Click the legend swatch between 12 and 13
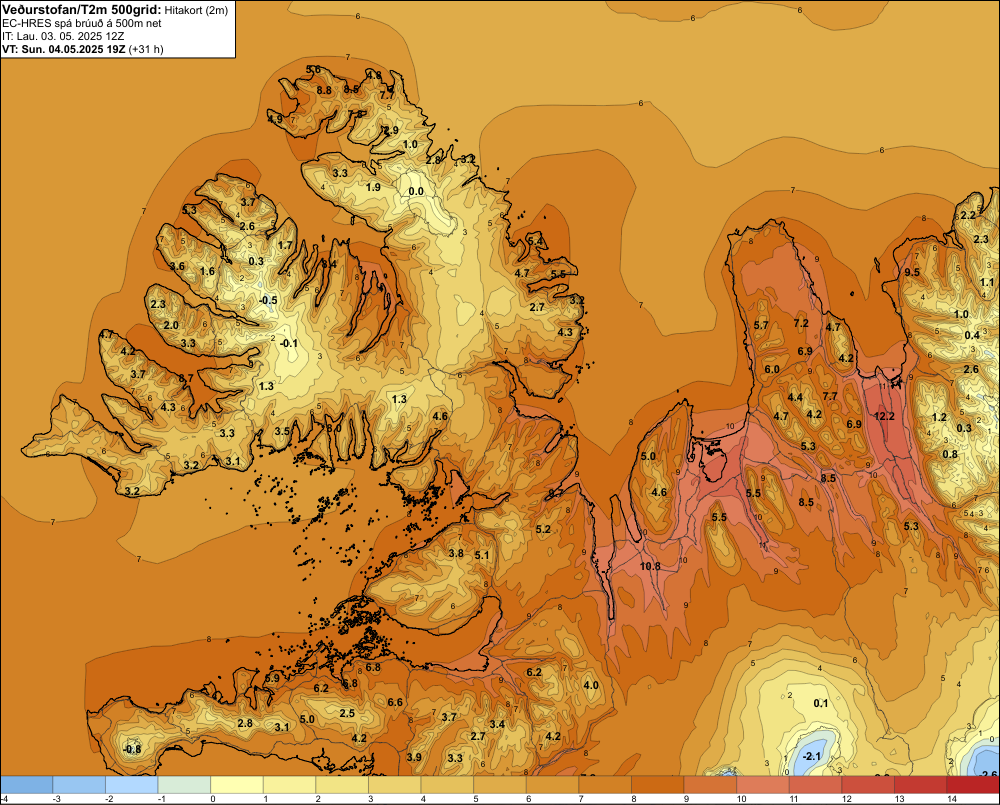 (x=868, y=785)
